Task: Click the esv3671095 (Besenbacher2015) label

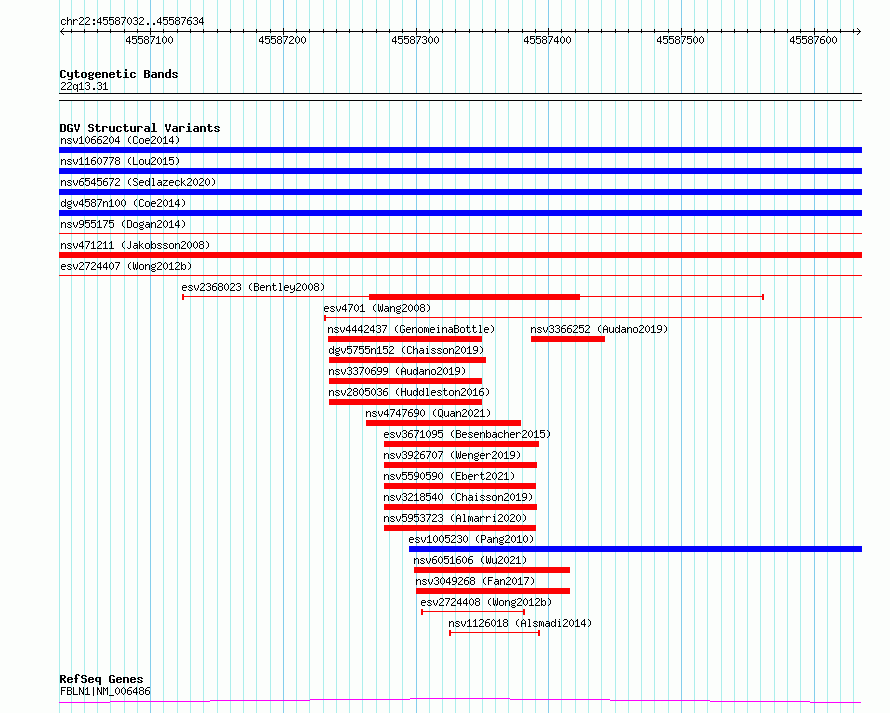Action: pyautogui.click(x=467, y=434)
